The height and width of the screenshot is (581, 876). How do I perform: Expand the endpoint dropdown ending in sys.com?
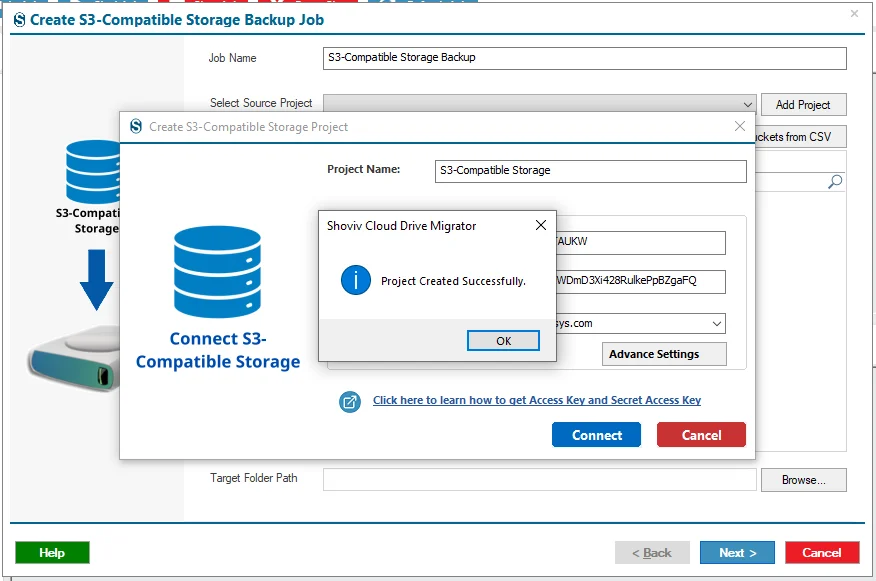[x=717, y=323]
